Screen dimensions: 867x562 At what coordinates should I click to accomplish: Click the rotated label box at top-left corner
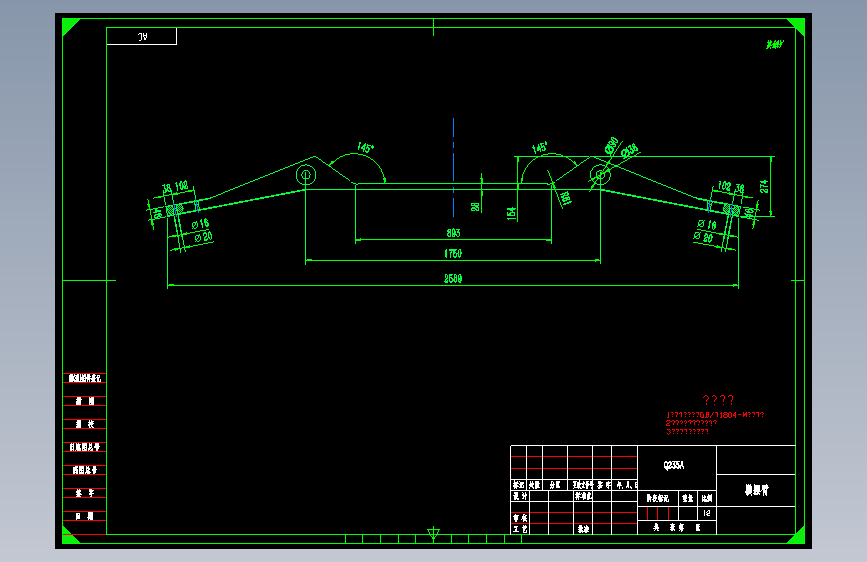[142, 36]
